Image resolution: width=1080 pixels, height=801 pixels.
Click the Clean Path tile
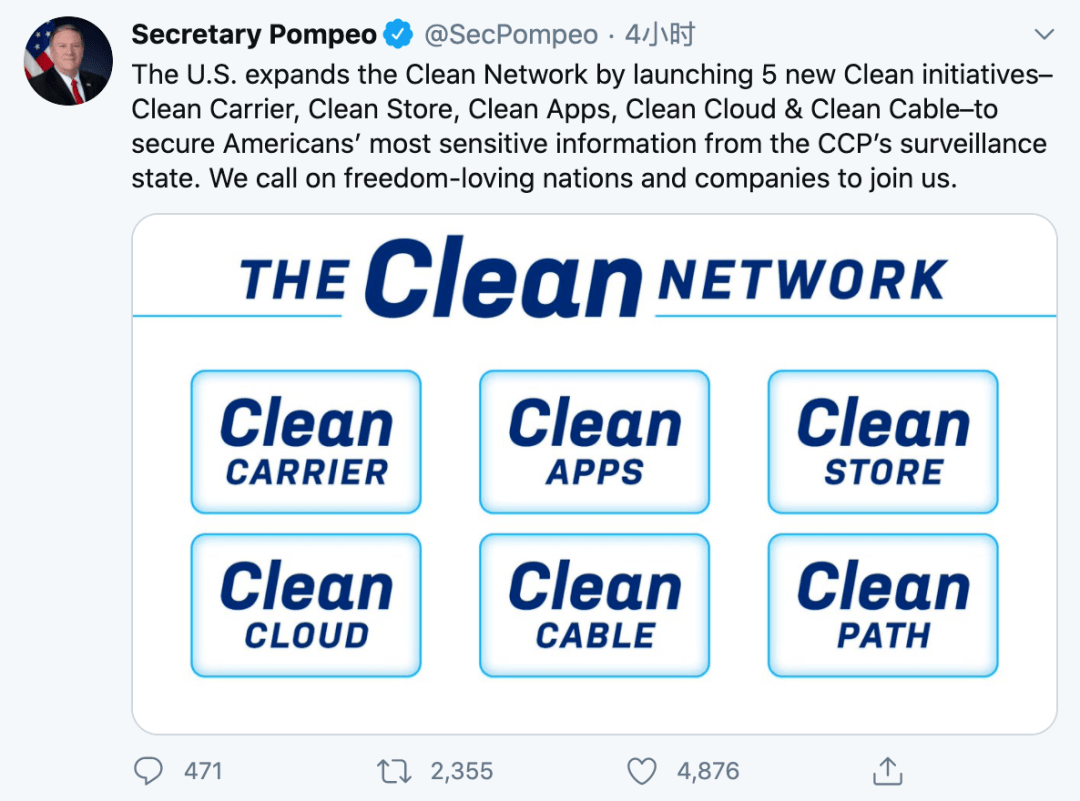coord(883,605)
